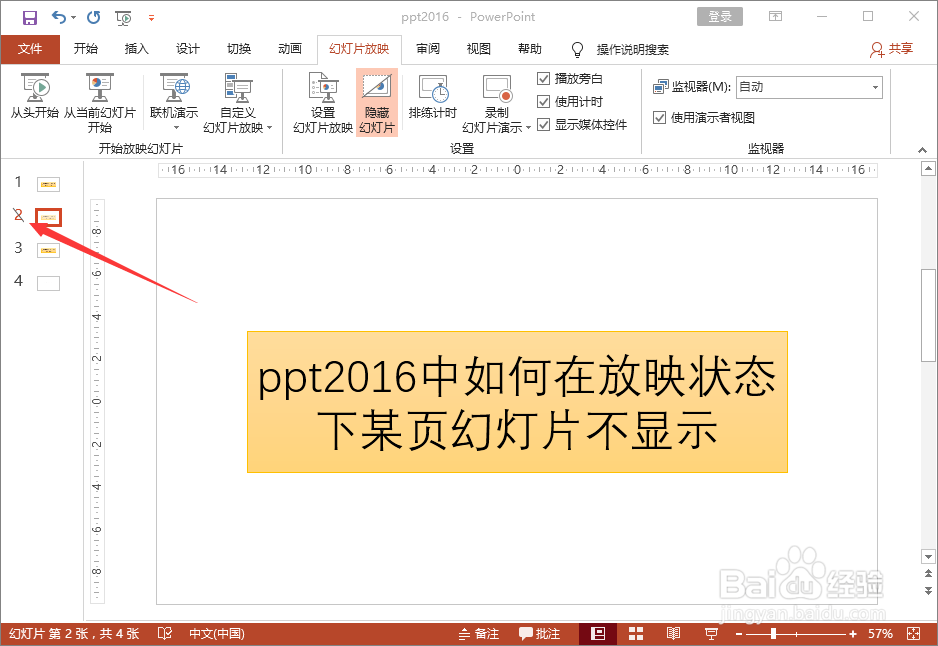The image size is (938, 646).
Task: Switch to Reading view icon
Action: pos(674,634)
